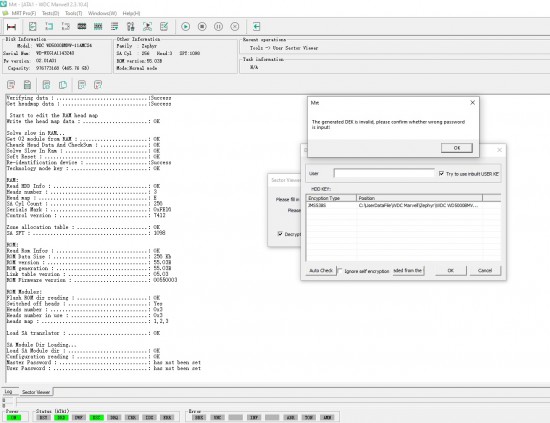Click the red connector icon in main toolbar
The width and height of the screenshot is (550, 423).
(x=11, y=27)
